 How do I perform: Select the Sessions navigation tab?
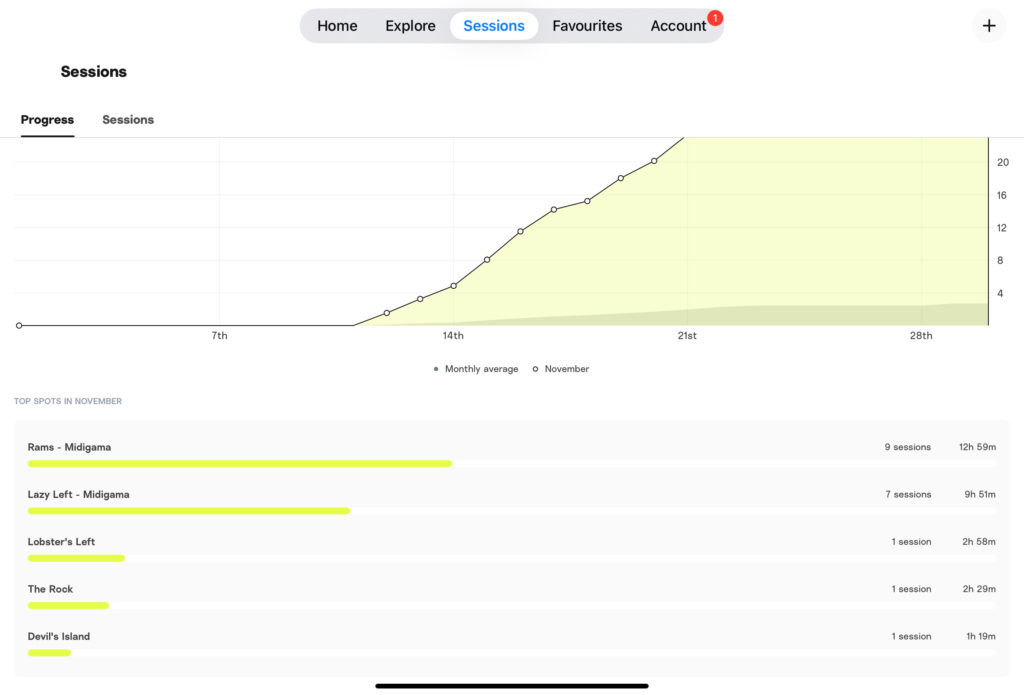(x=494, y=26)
